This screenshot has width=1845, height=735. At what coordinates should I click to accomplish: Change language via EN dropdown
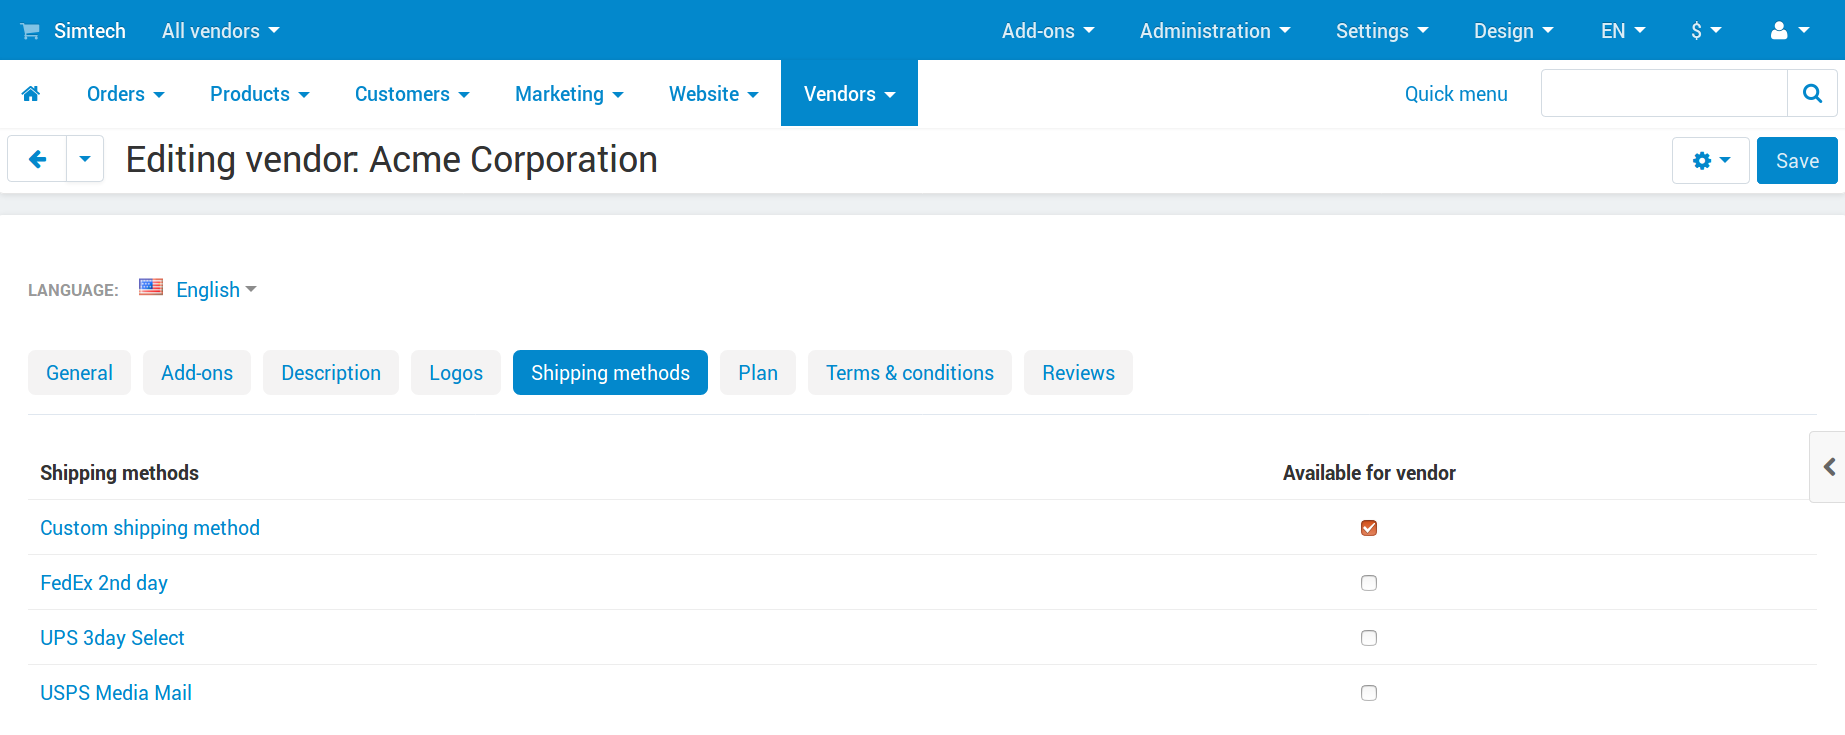tap(1623, 31)
